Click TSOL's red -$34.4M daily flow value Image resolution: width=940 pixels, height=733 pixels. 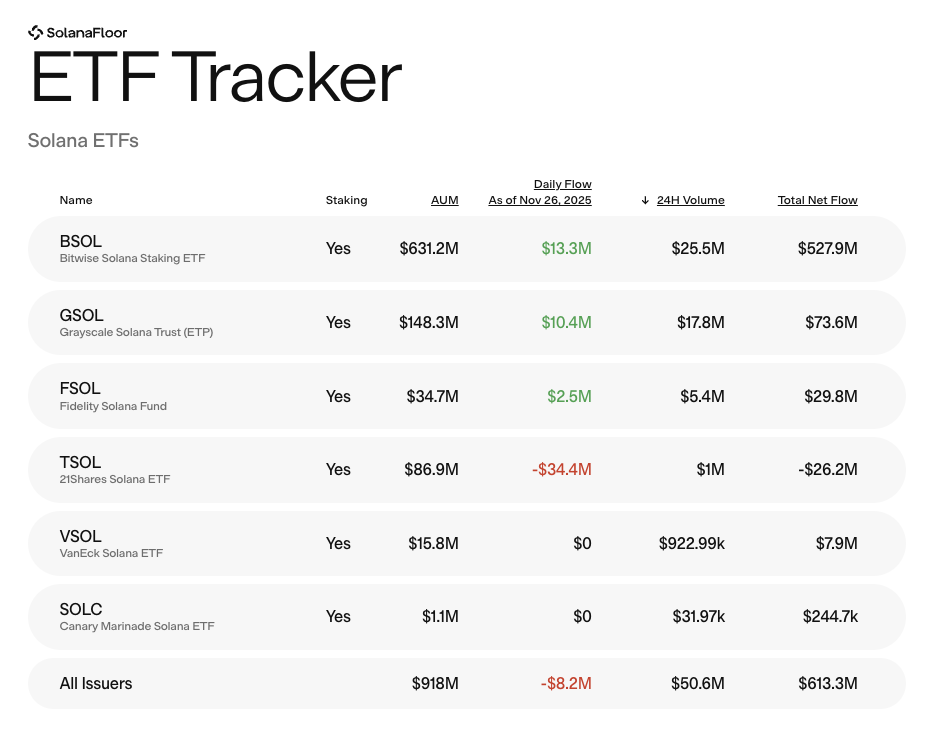562,469
